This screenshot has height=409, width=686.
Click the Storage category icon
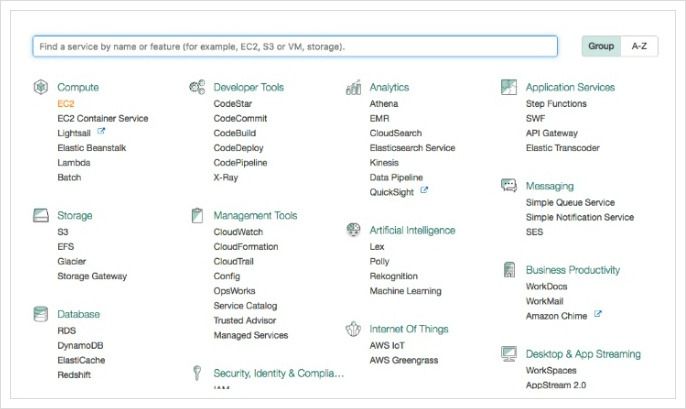point(41,215)
